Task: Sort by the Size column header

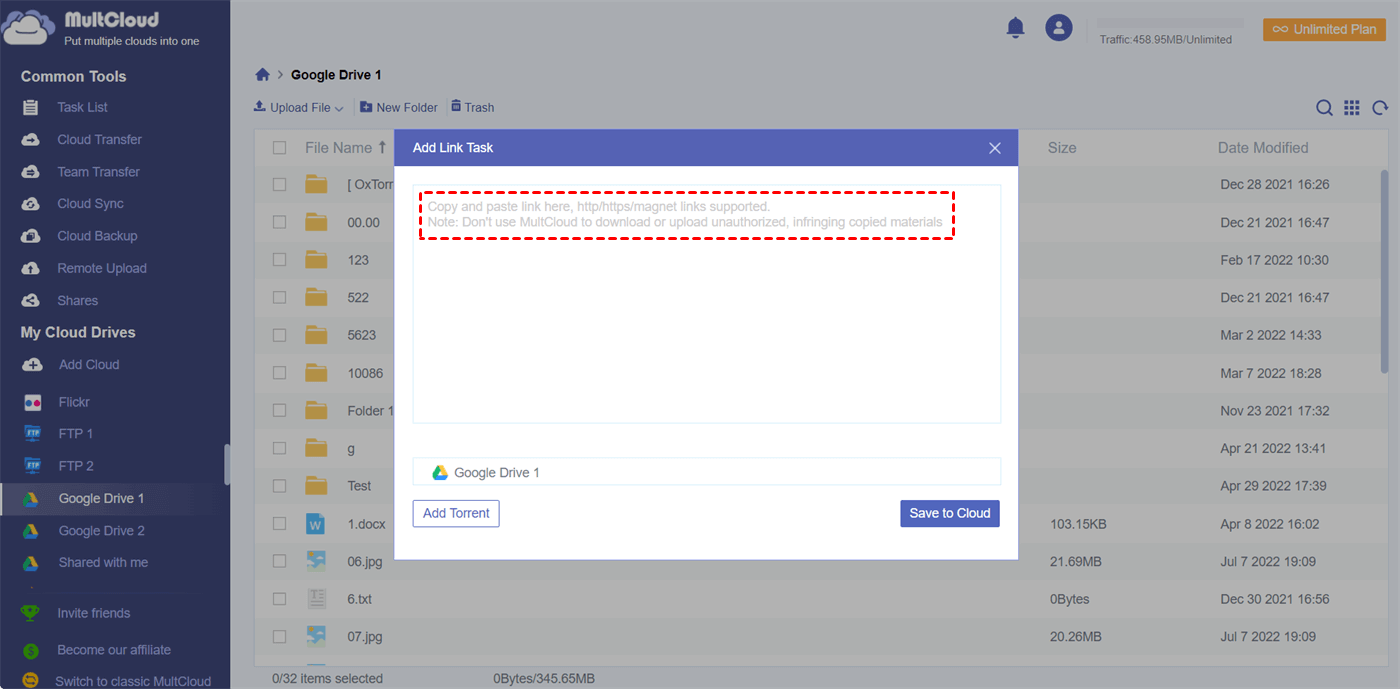Action: tap(1062, 147)
